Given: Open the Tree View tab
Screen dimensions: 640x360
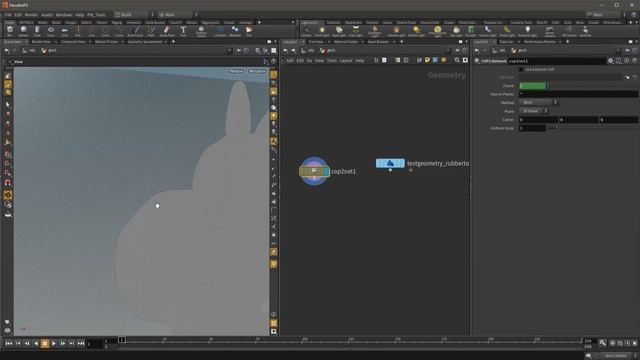Looking at the screenshot, I should [x=316, y=42].
